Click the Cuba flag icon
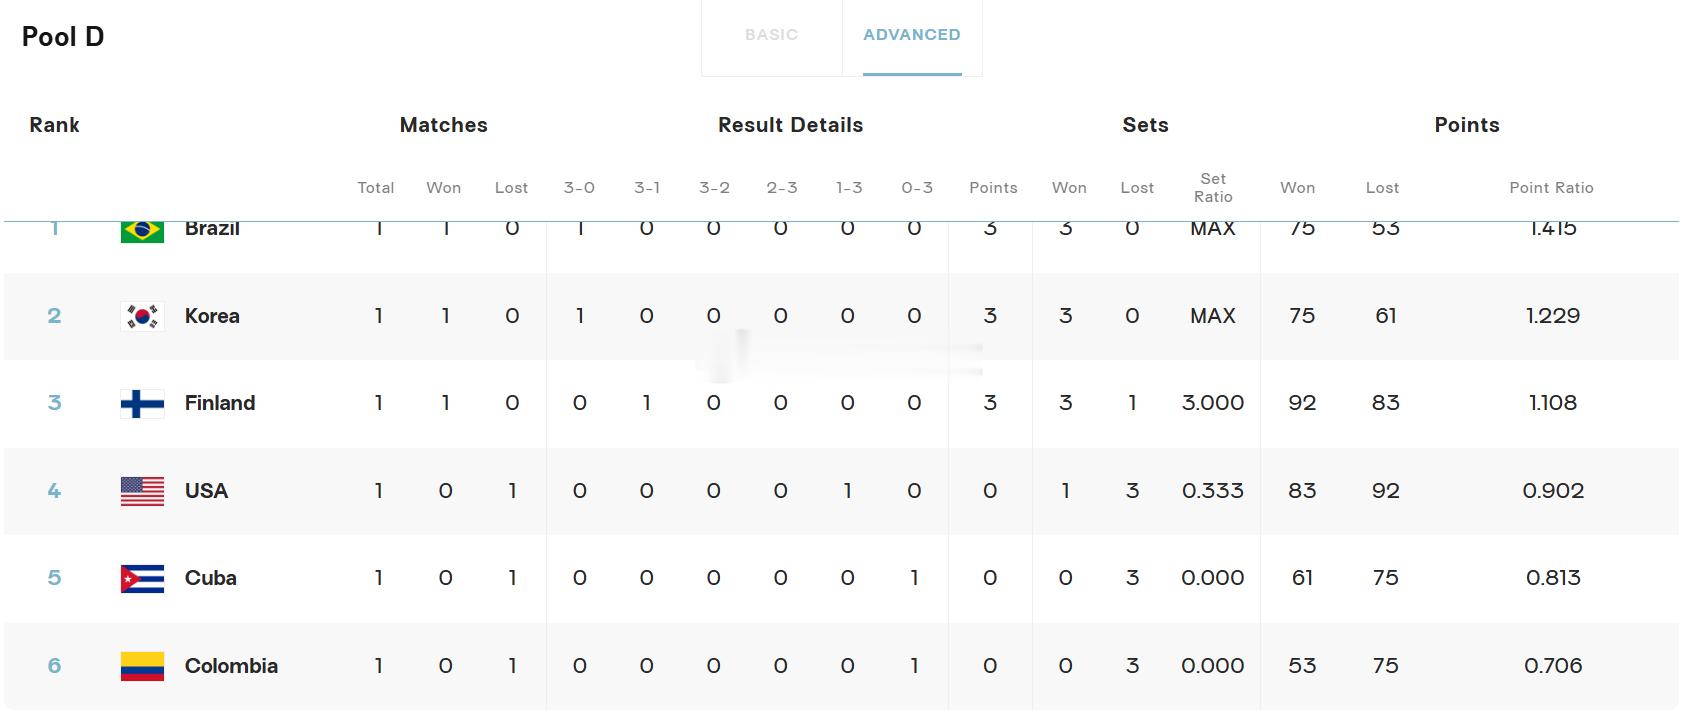Image resolution: width=1681 pixels, height=712 pixels. 142,578
